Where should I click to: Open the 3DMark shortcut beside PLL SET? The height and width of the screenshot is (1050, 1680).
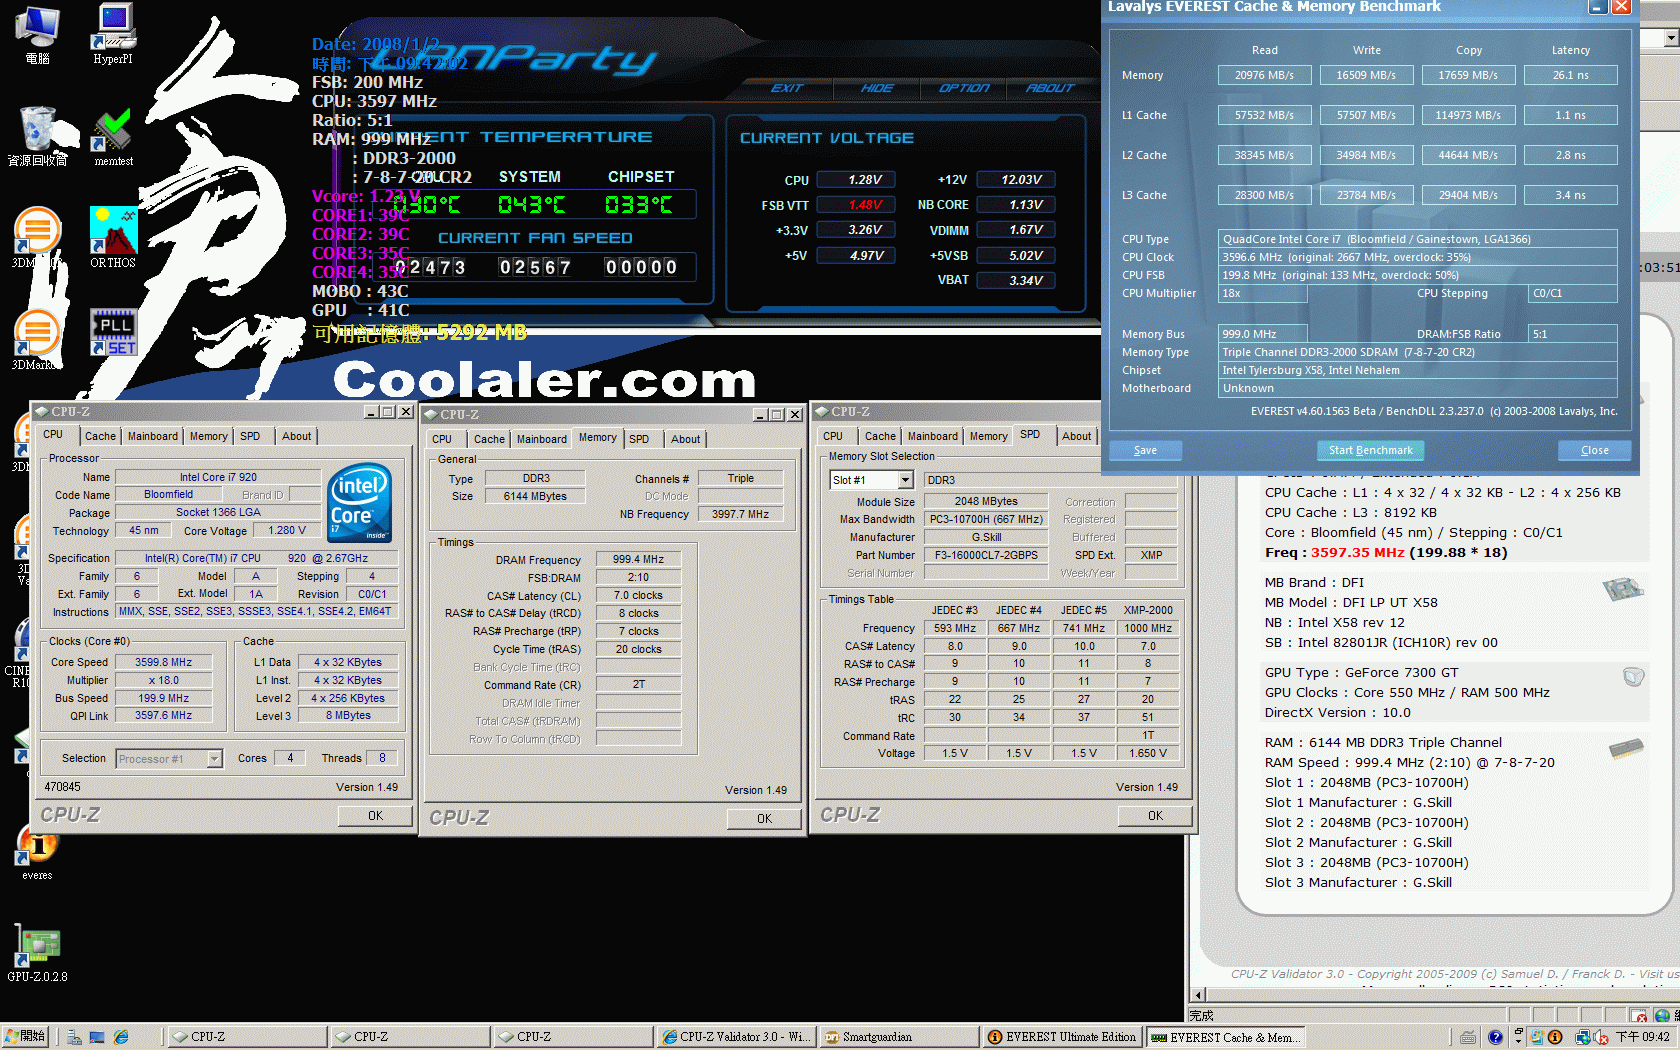[38, 340]
